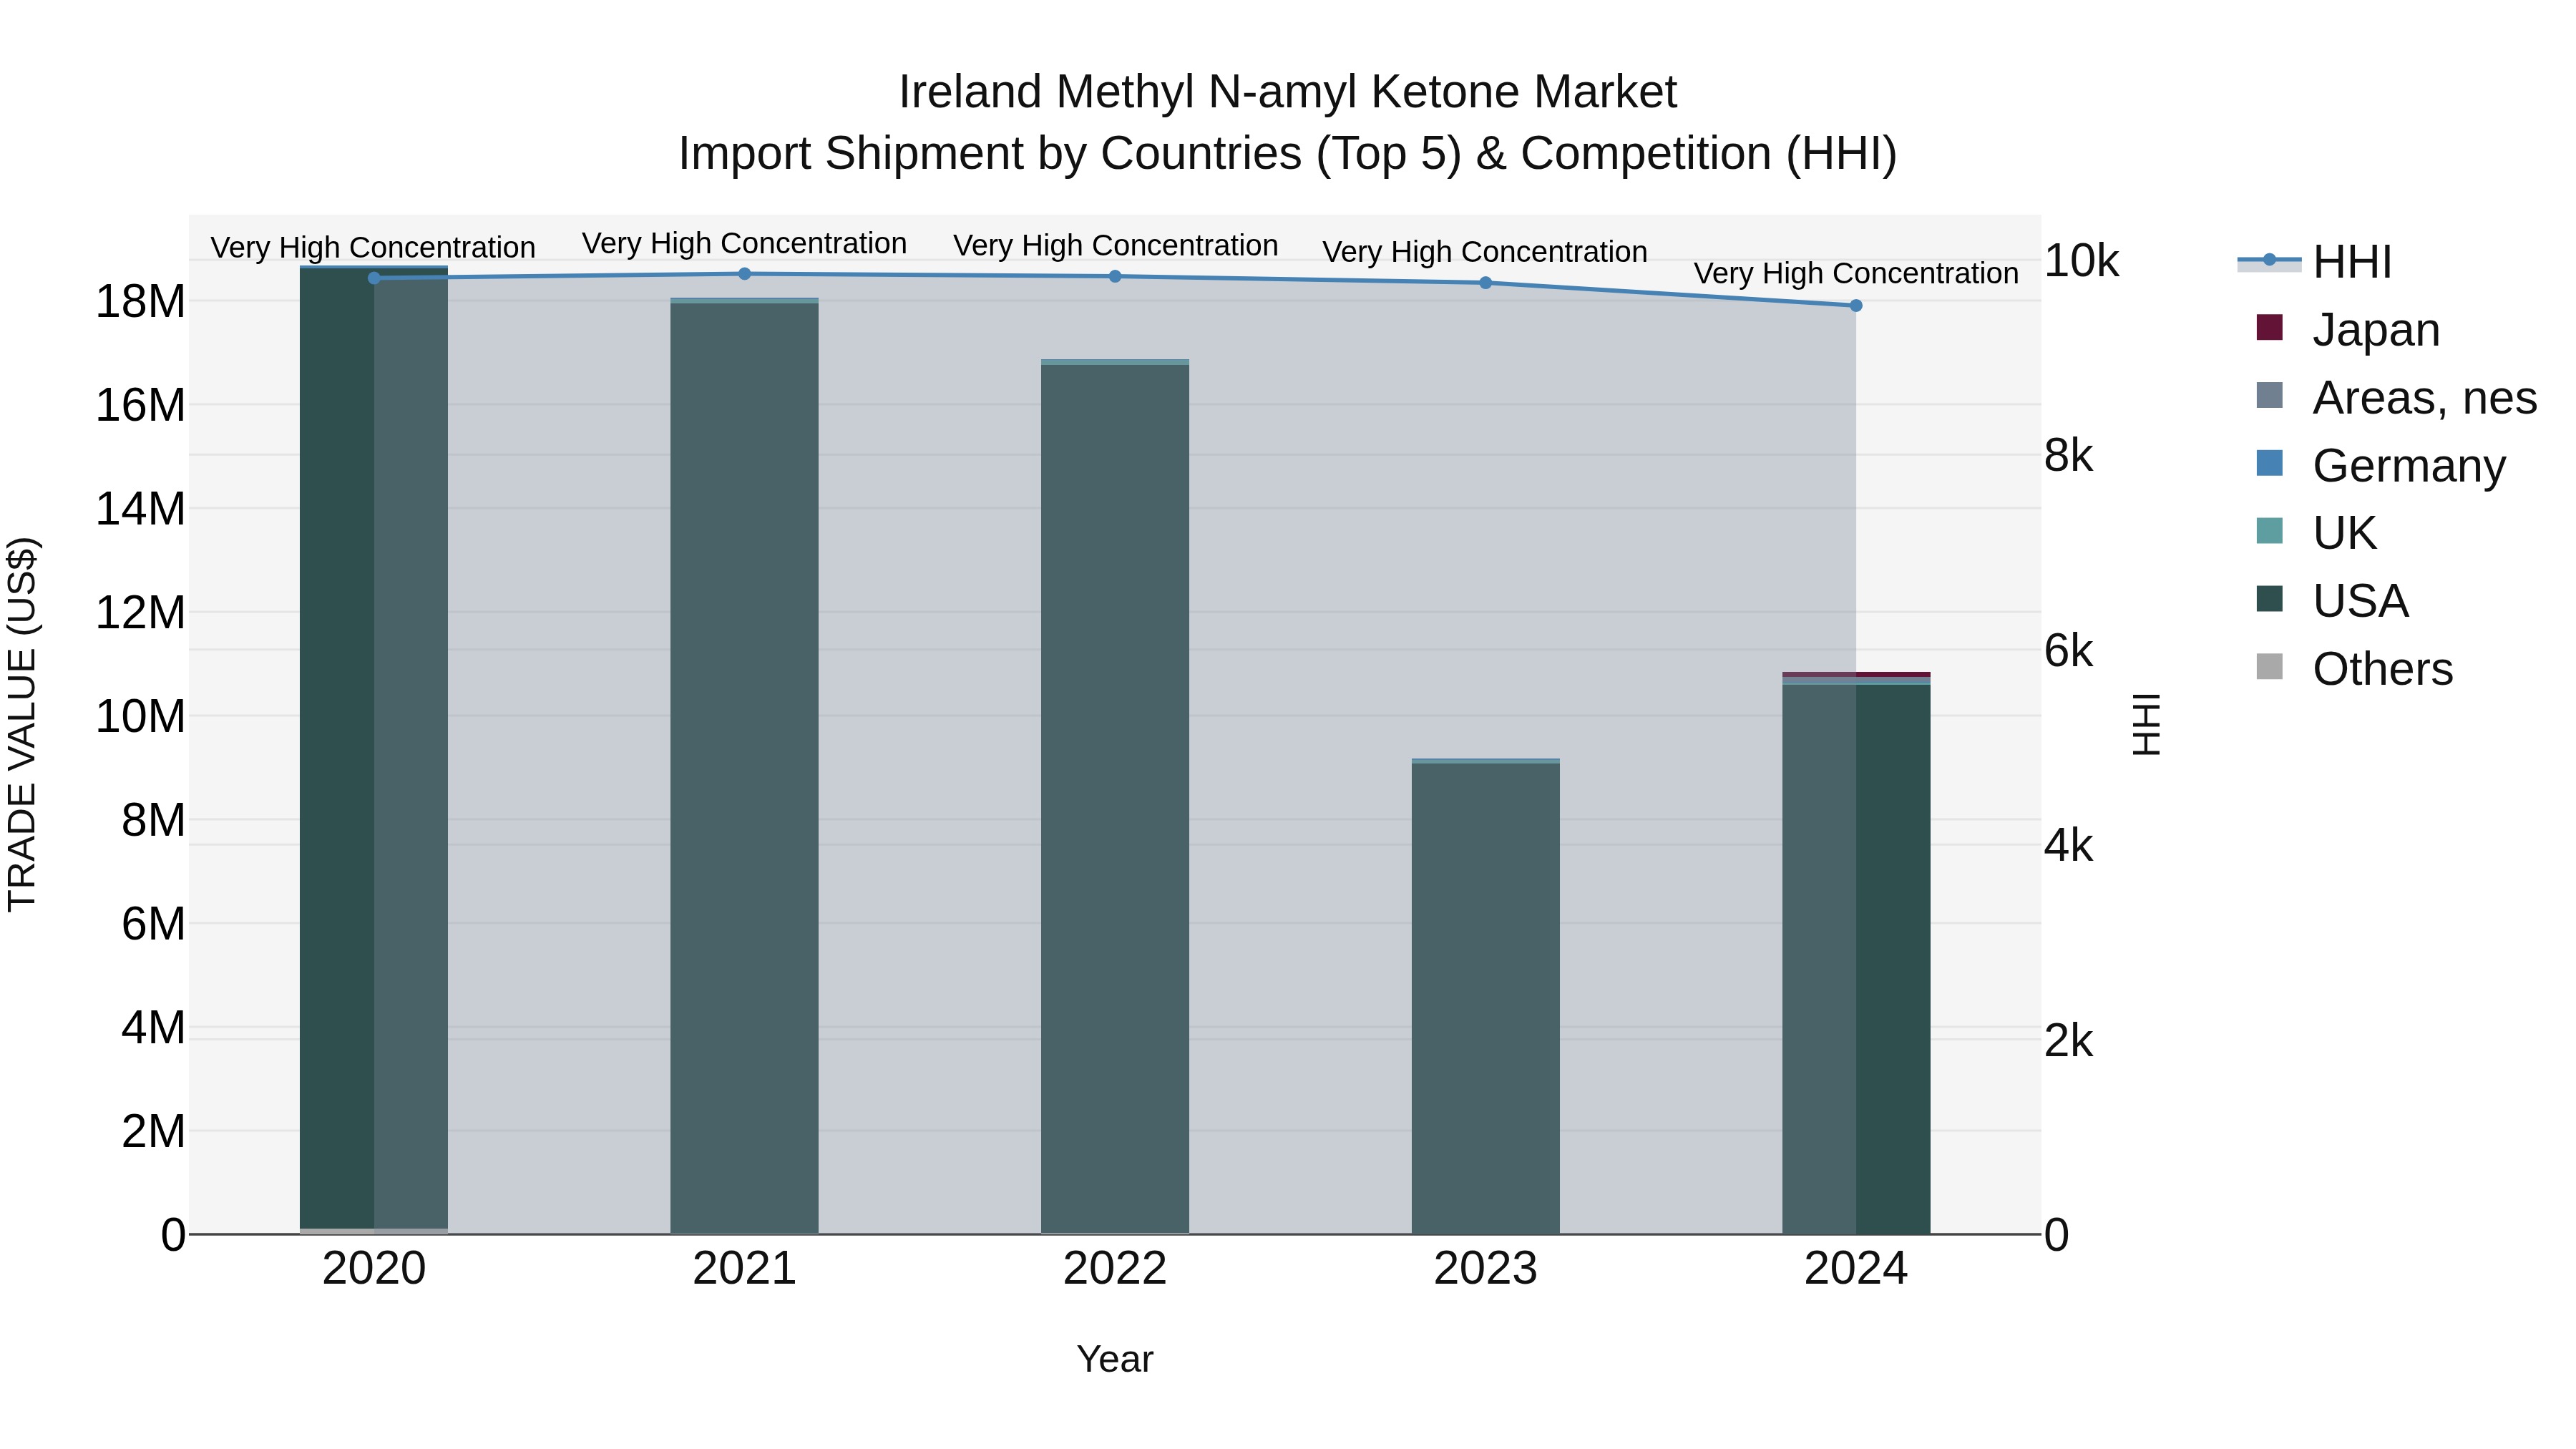Click the Others gray swatch
This screenshot has height=1449, width=2576.
[2270, 667]
